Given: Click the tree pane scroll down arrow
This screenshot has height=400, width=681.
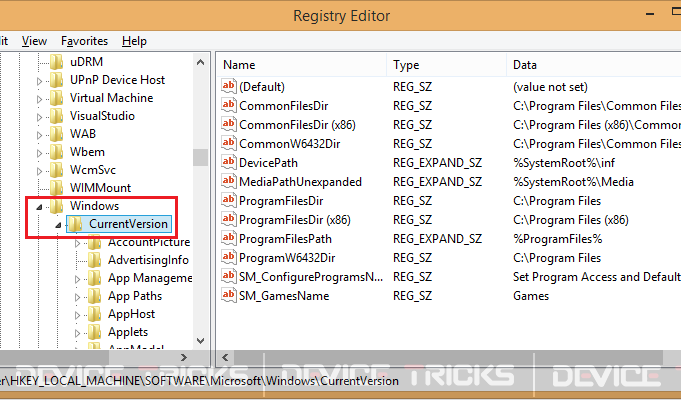Looking at the screenshot, I should 200,341.
